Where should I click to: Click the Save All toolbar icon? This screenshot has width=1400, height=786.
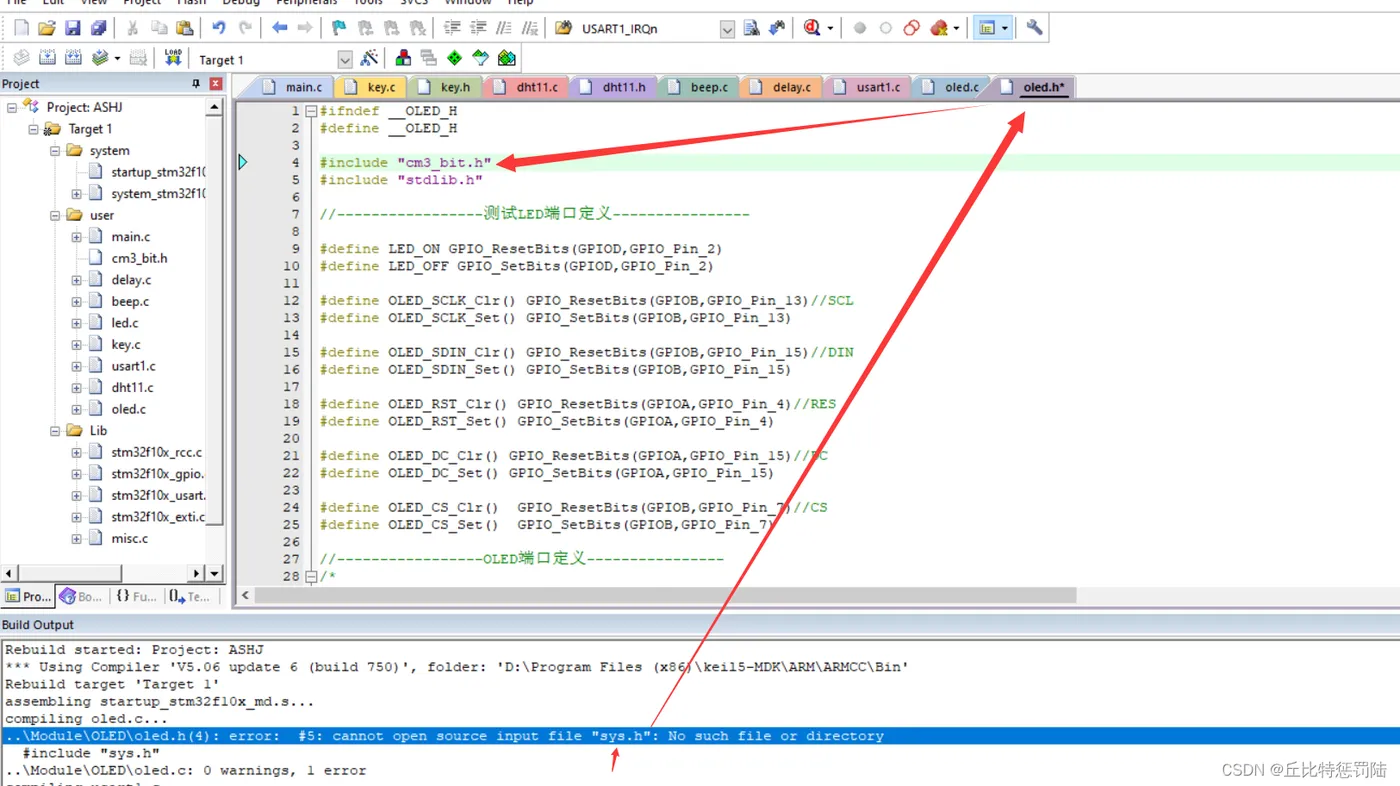pos(98,29)
